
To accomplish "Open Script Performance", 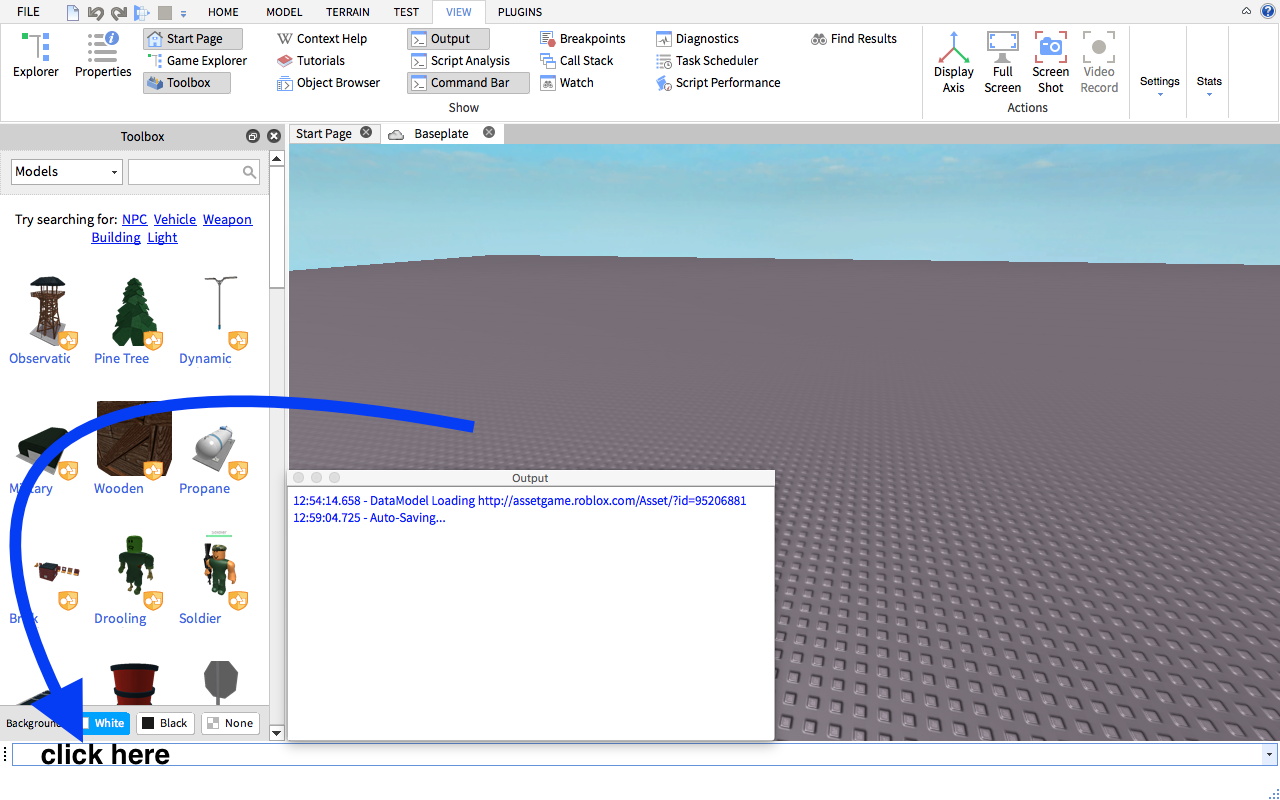I will 718,83.
